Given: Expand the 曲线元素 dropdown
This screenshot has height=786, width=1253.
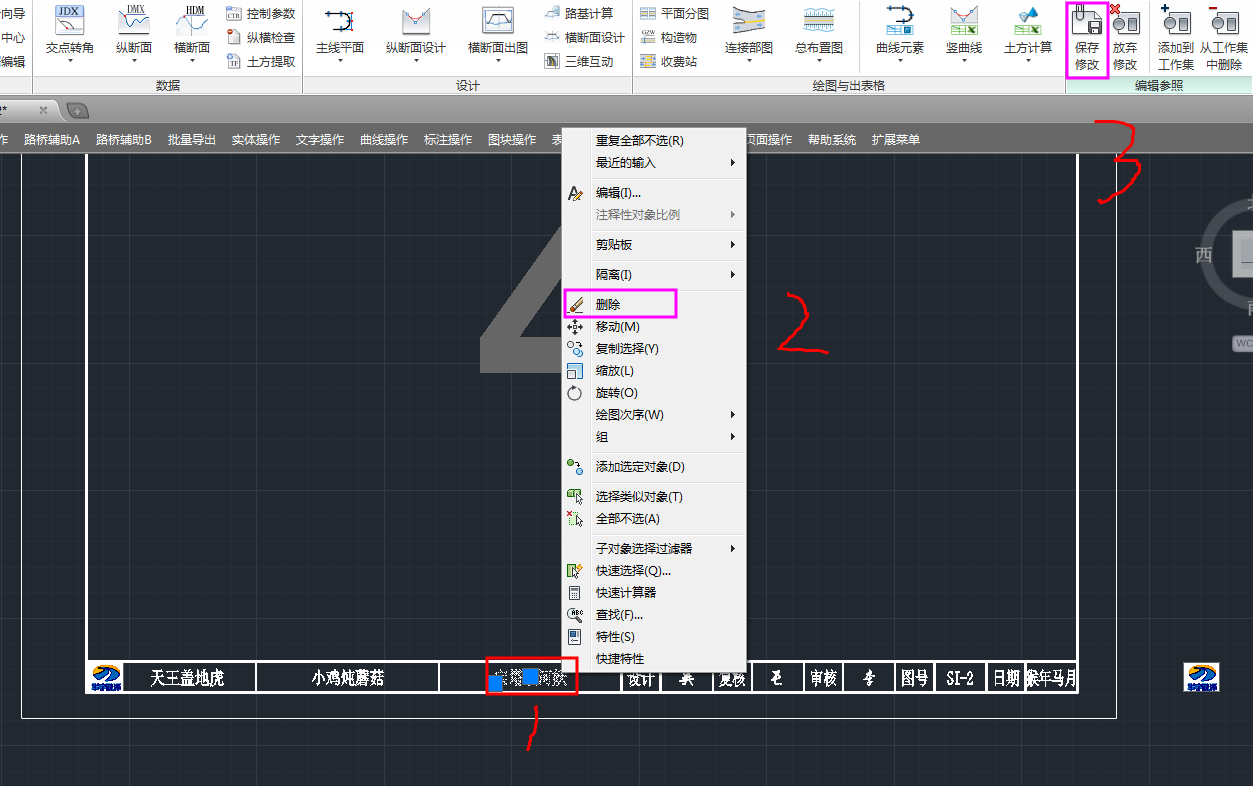Looking at the screenshot, I should coord(900,61).
